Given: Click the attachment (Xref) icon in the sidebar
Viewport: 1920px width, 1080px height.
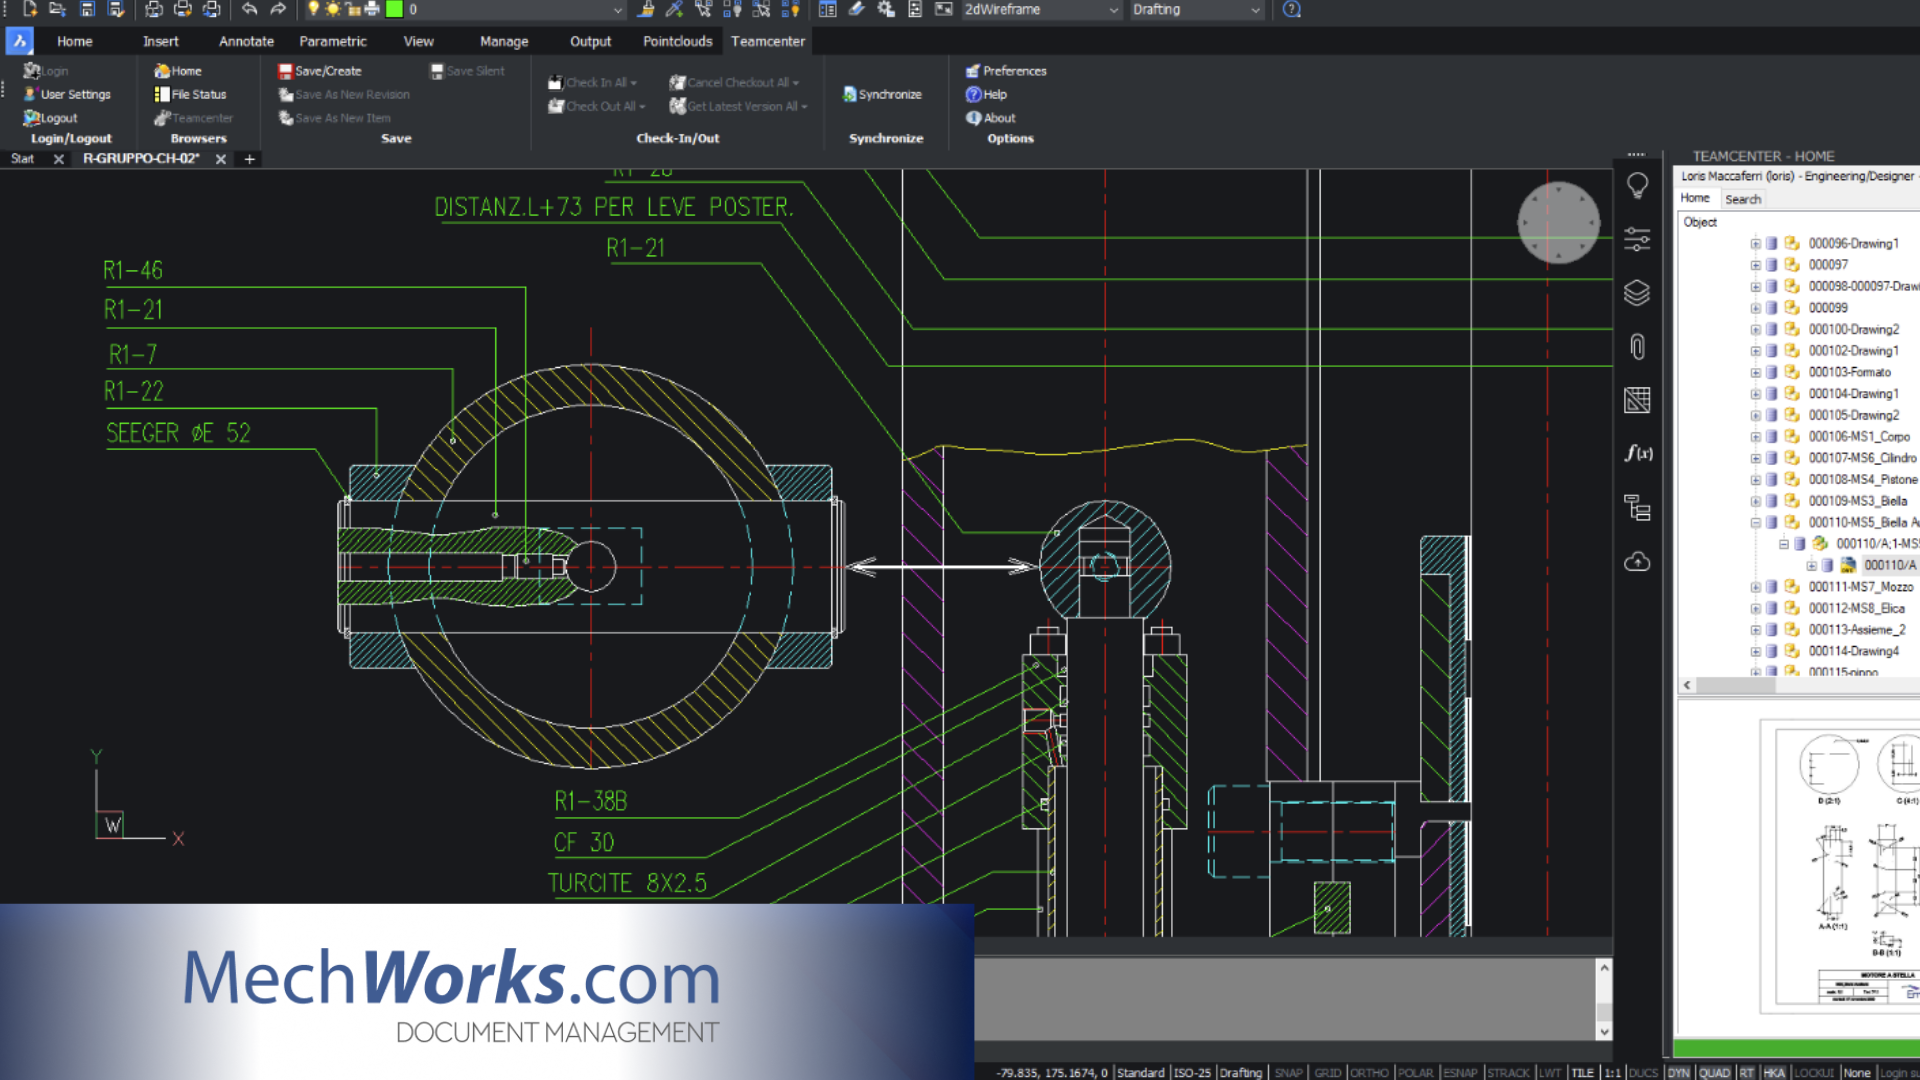Looking at the screenshot, I should pyautogui.click(x=1637, y=347).
